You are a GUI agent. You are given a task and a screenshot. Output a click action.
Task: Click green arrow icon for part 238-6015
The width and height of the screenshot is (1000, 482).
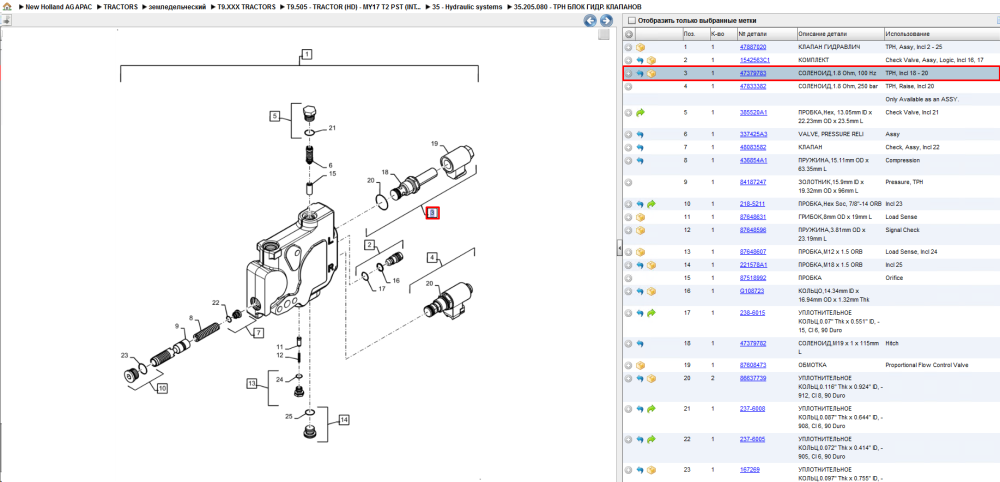[651, 313]
